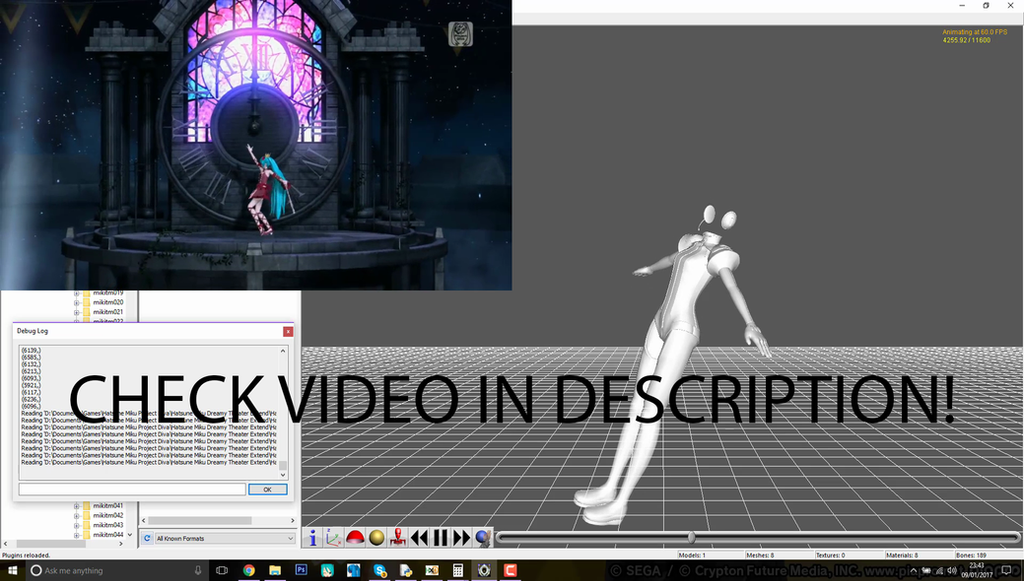Open Excel from the taskbar
The height and width of the screenshot is (581, 1024).
coord(432,570)
